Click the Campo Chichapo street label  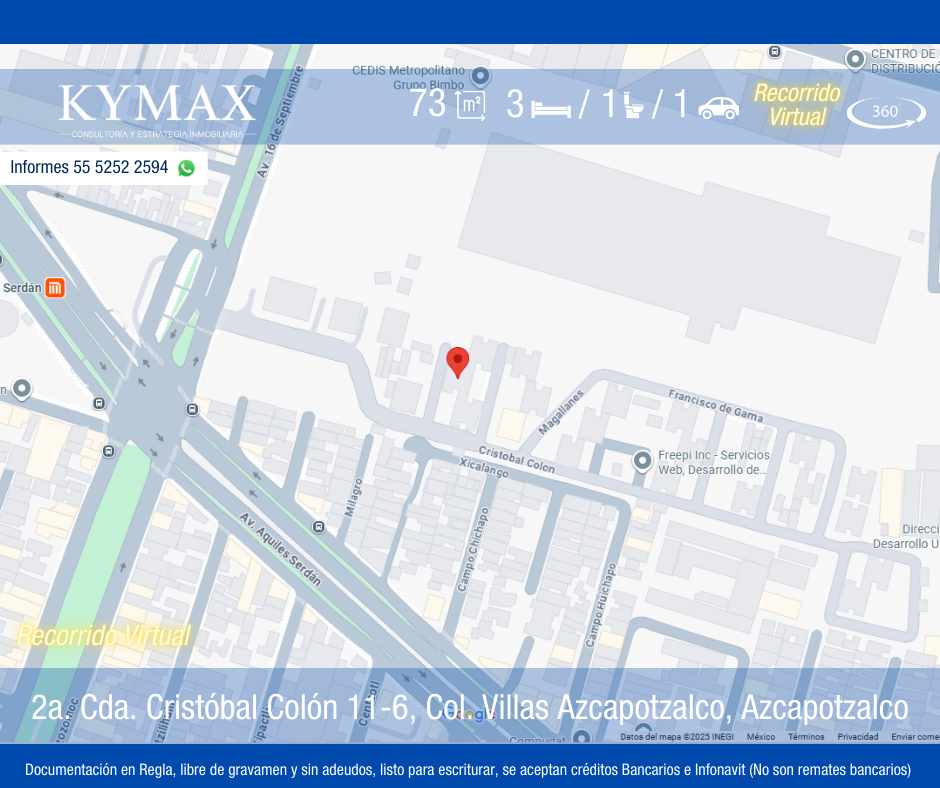coord(473,549)
